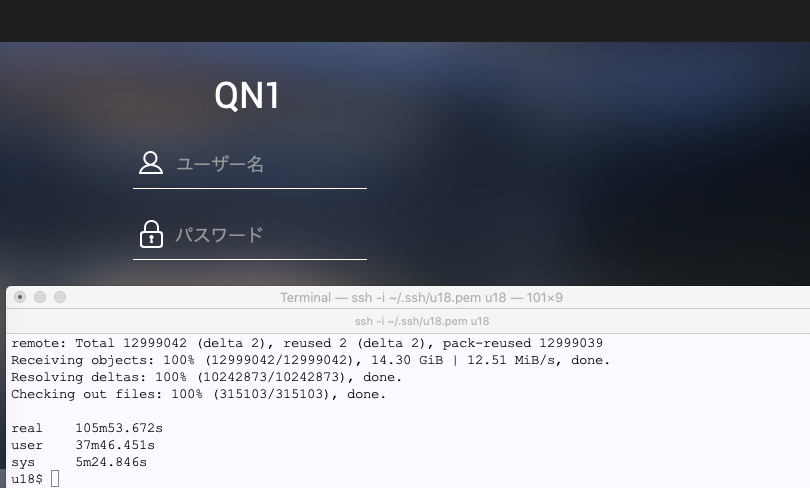Click the 'Checking out files' output line
This screenshot has width=810, height=488.
coord(198,394)
